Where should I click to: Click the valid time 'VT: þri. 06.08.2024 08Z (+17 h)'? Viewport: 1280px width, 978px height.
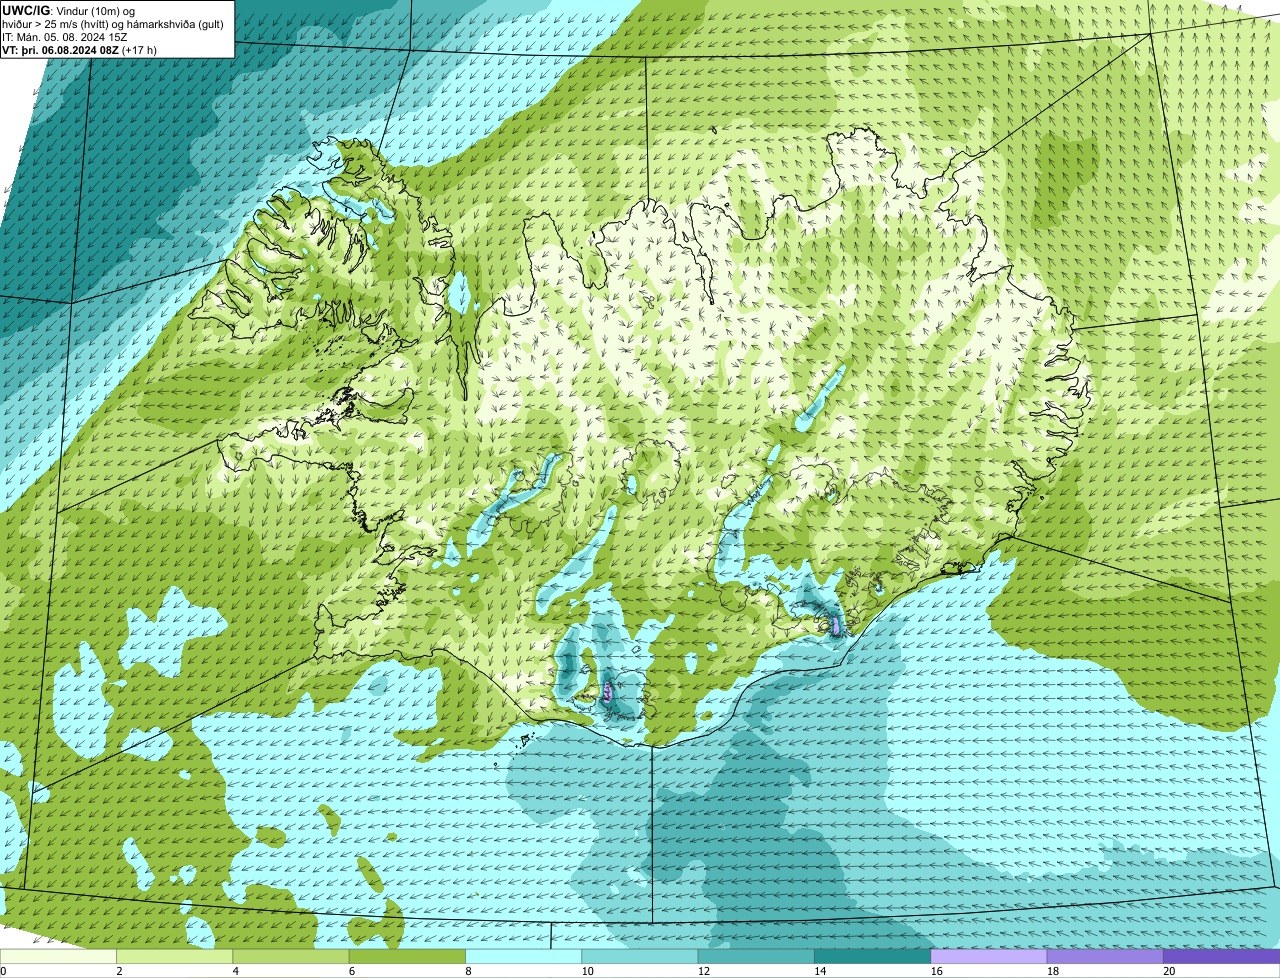80,50
